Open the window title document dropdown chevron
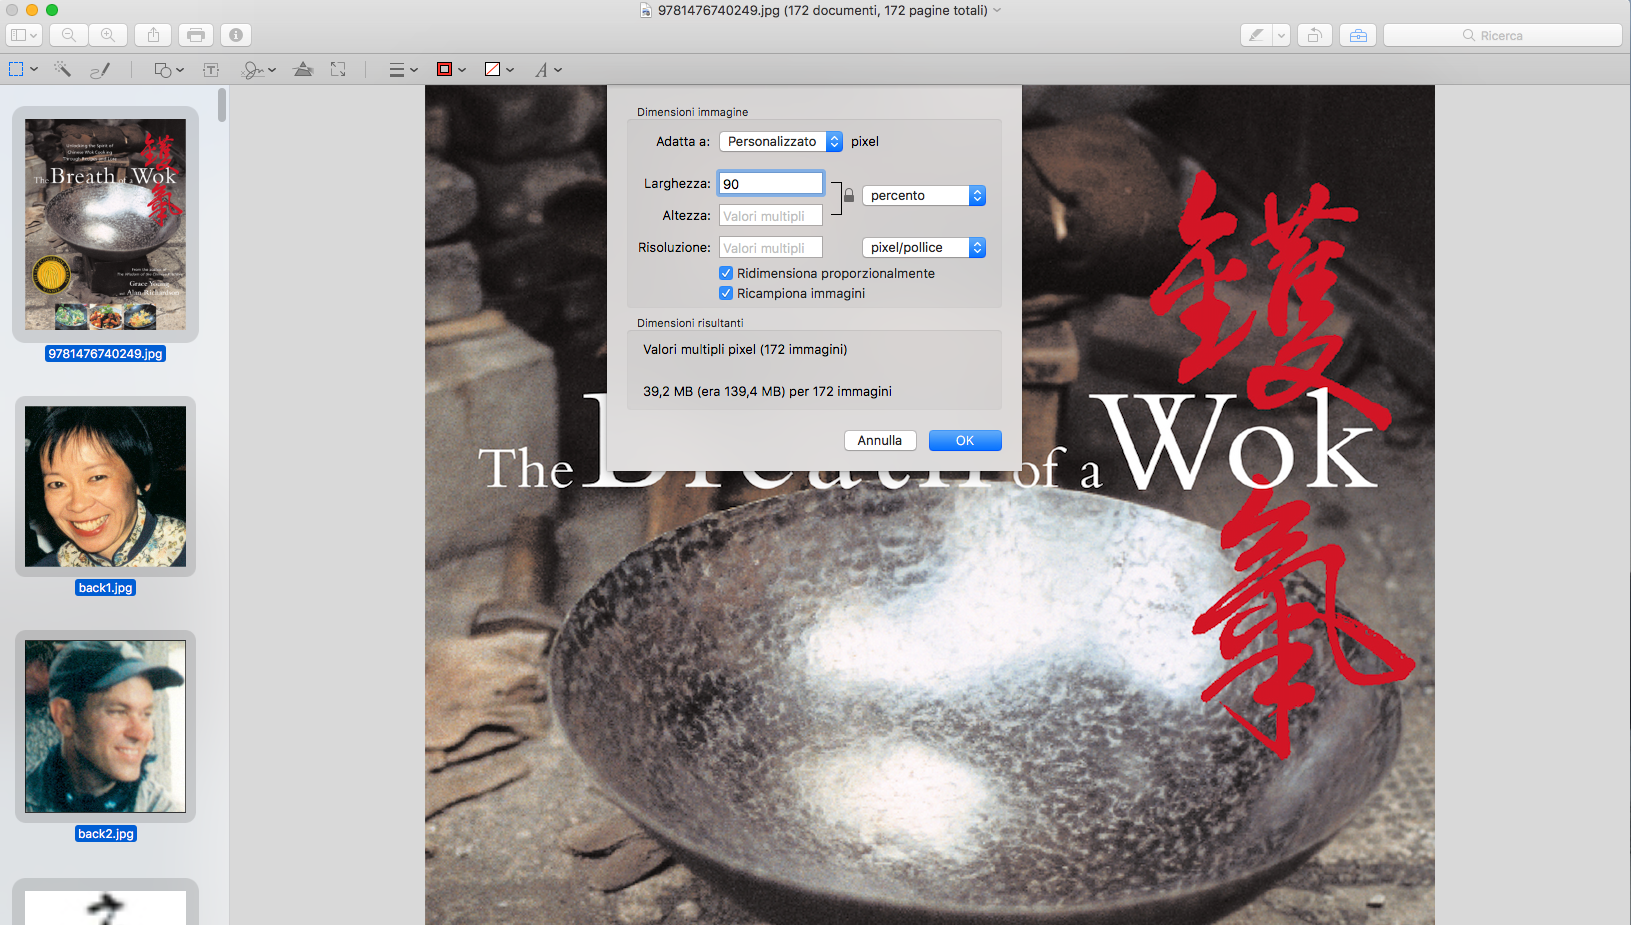 997,10
